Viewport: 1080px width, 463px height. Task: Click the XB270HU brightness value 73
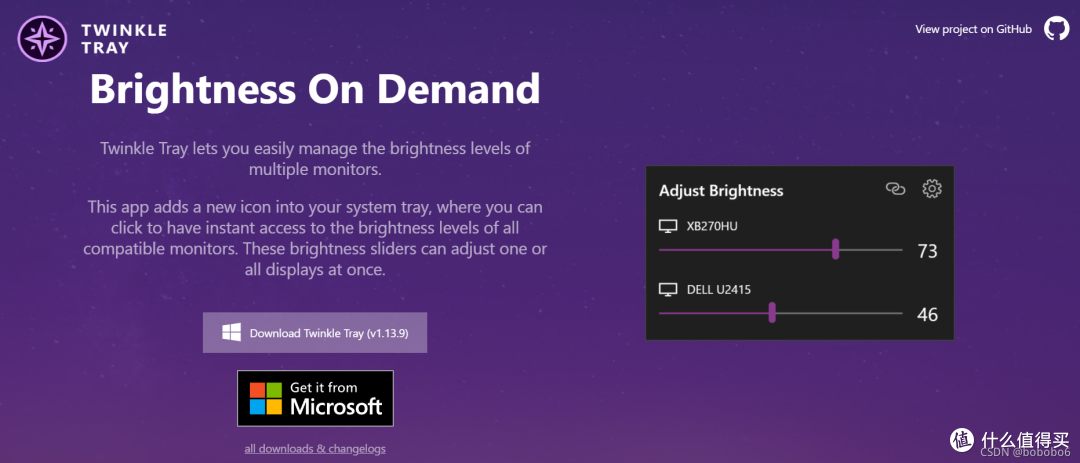coord(927,251)
